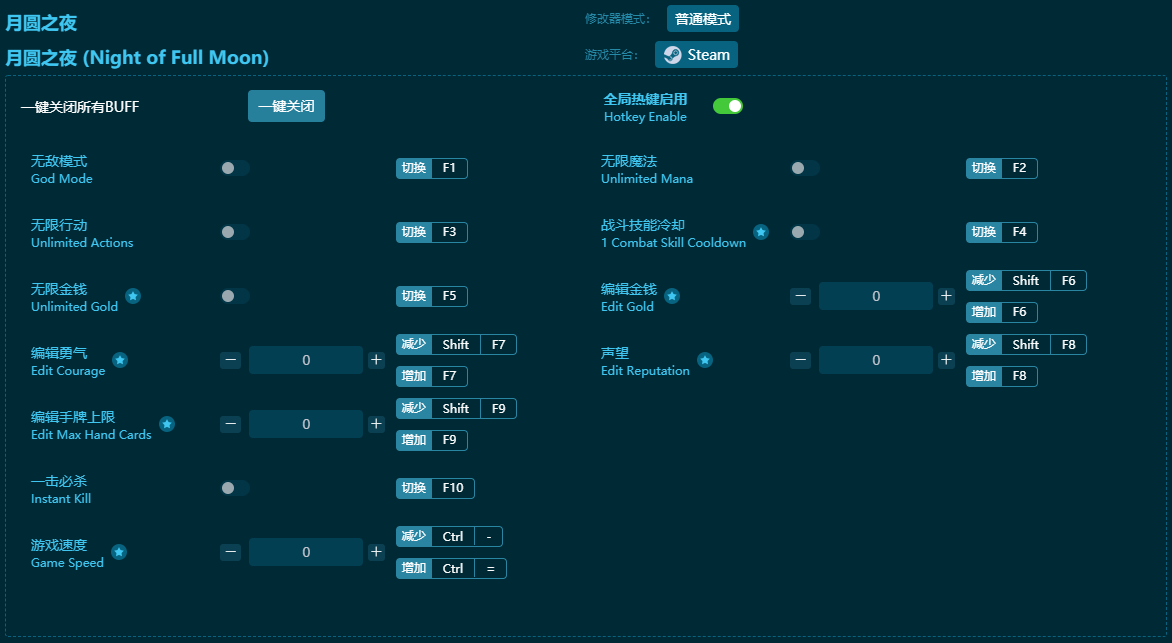Viewport: 1172px width, 643px height.
Task: Increase Game Speed with the plus button
Action: pyautogui.click(x=376, y=552)
